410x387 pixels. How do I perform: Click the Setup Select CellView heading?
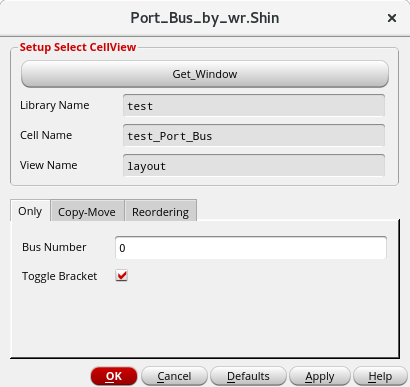78,47
